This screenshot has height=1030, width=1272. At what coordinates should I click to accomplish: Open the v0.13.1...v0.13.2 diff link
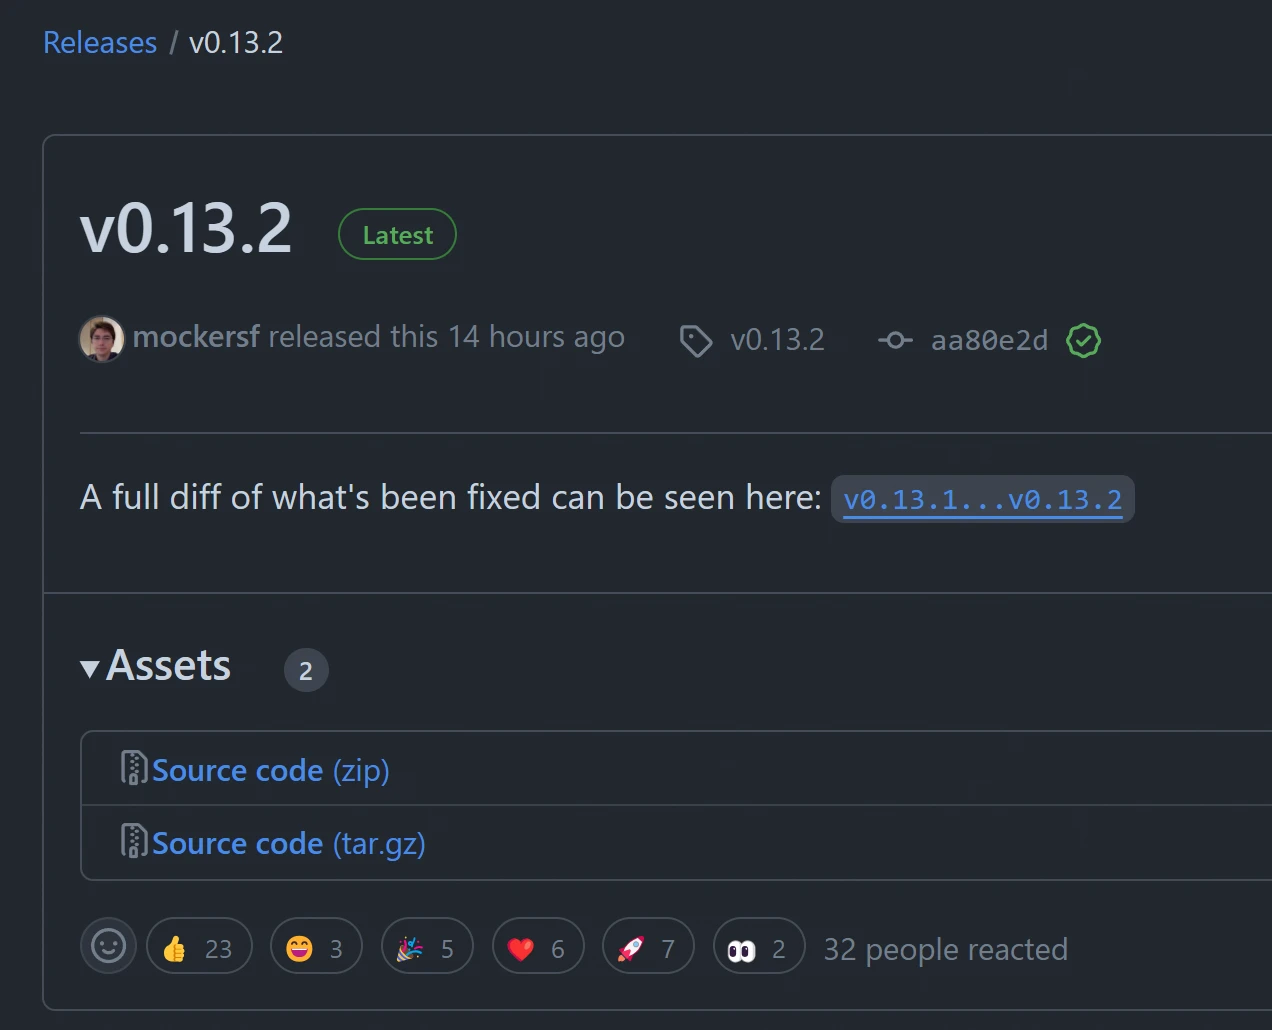pyautogui.click(x=982, y=499)
